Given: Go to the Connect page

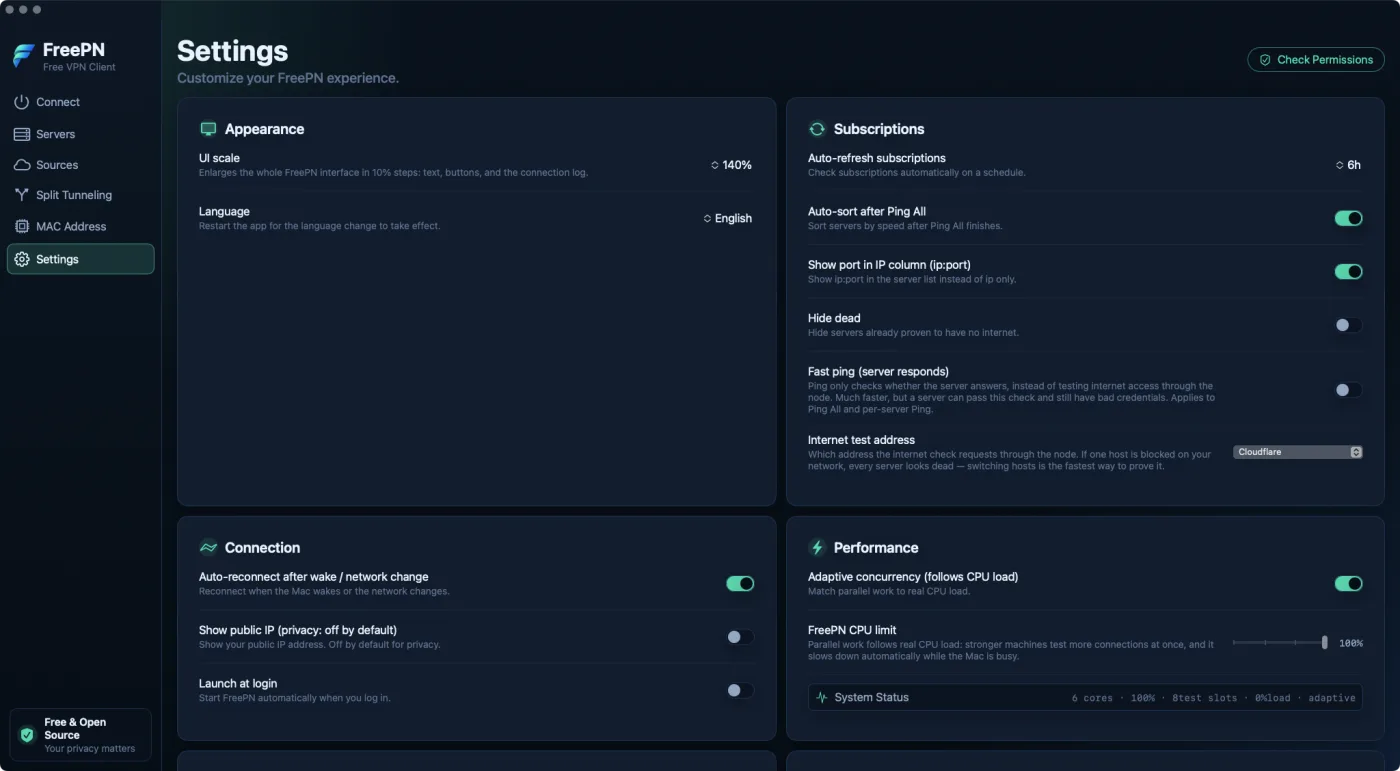Looking at the screenshot, I should coord(81,102).
